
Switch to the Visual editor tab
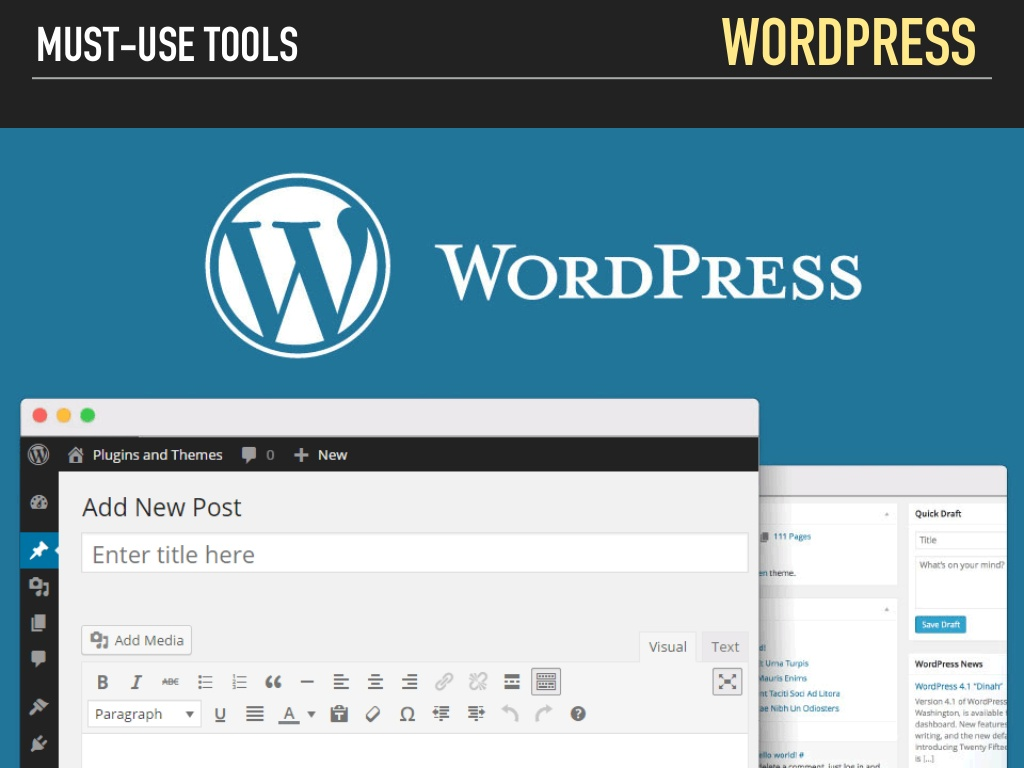point(667,647)
